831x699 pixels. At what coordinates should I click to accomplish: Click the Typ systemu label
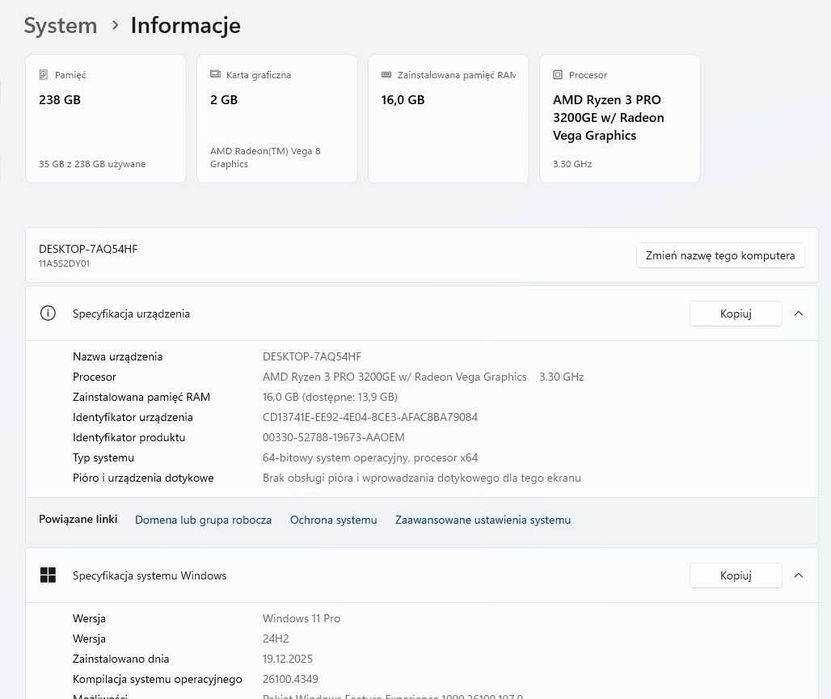[103, 457]
